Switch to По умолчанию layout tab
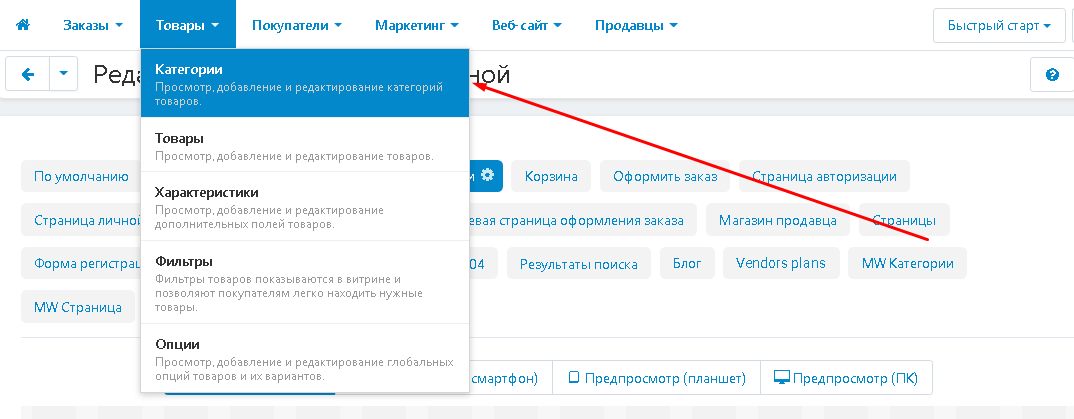Viewport: 1074px width, 419px height. pos(81,176)
